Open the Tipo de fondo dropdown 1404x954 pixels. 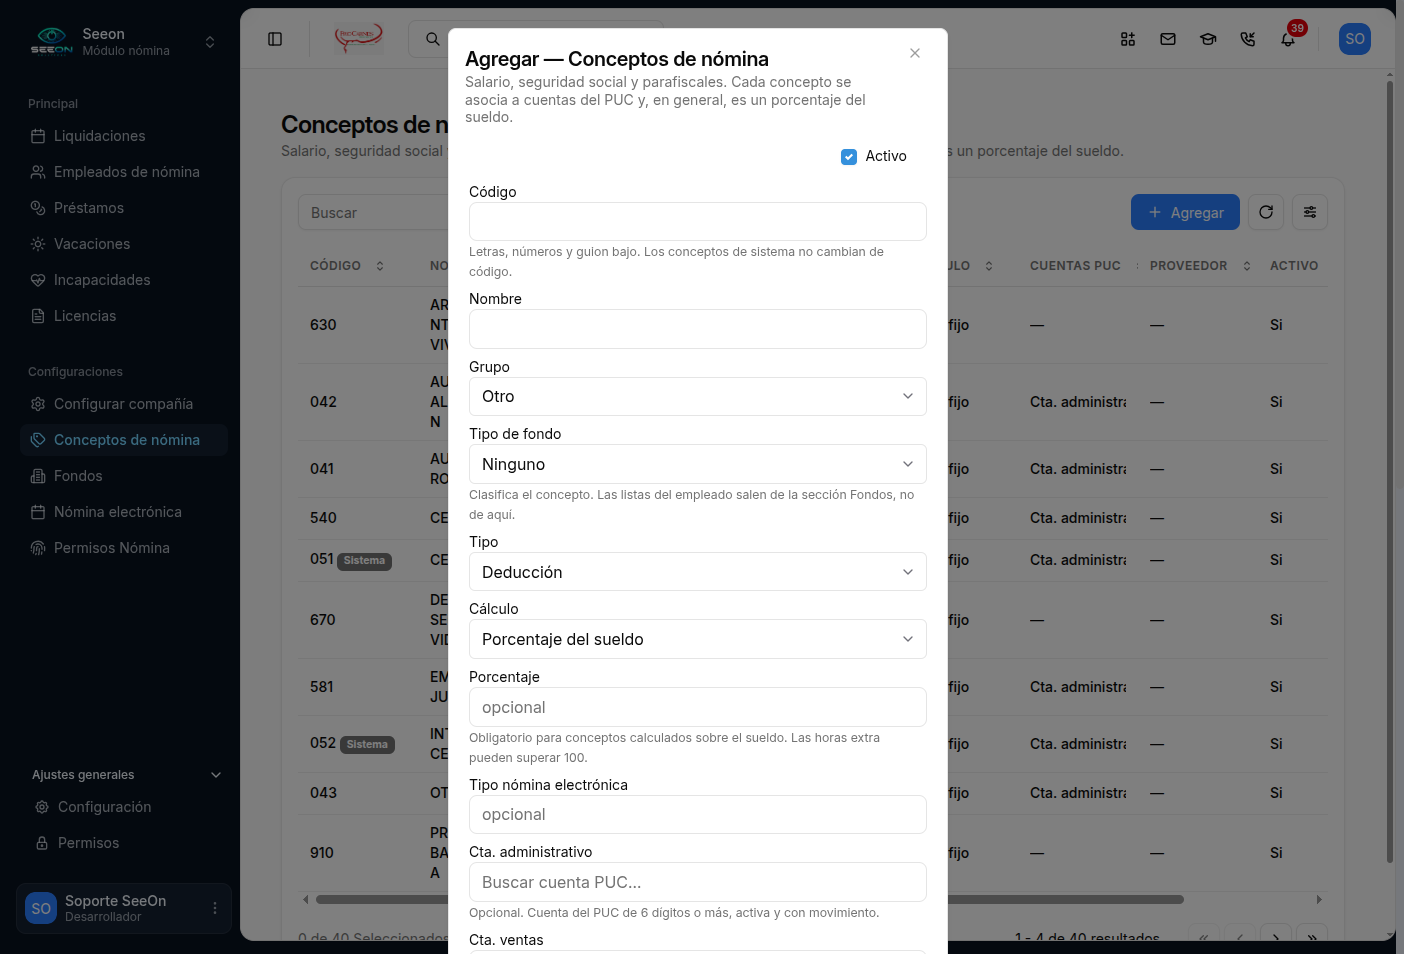[698, 464]
